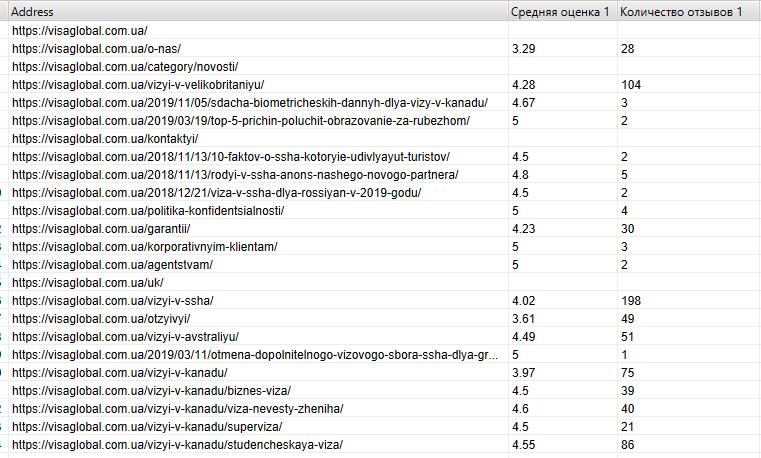Viewport: 761px width, 458px height.
Task: Select the /uk/ URL row
Action: click(x=88, y=283)
